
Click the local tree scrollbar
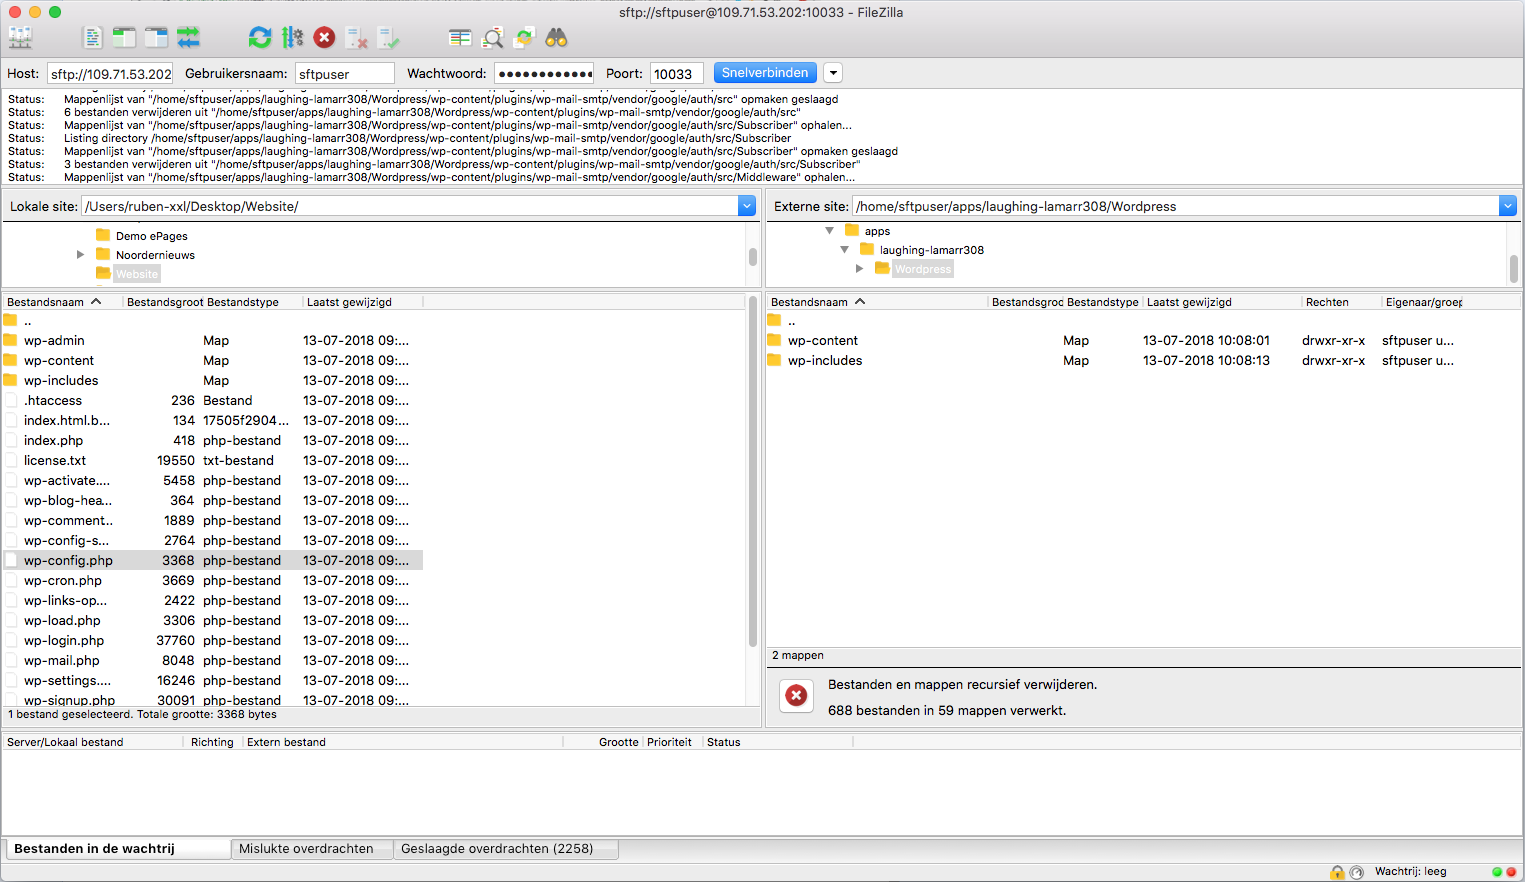point(753,256)
